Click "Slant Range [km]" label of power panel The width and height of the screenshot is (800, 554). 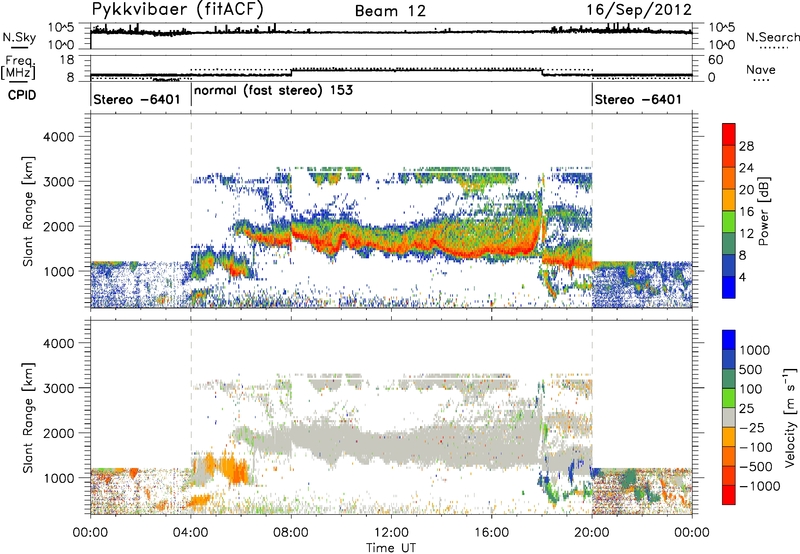(28, 211)
